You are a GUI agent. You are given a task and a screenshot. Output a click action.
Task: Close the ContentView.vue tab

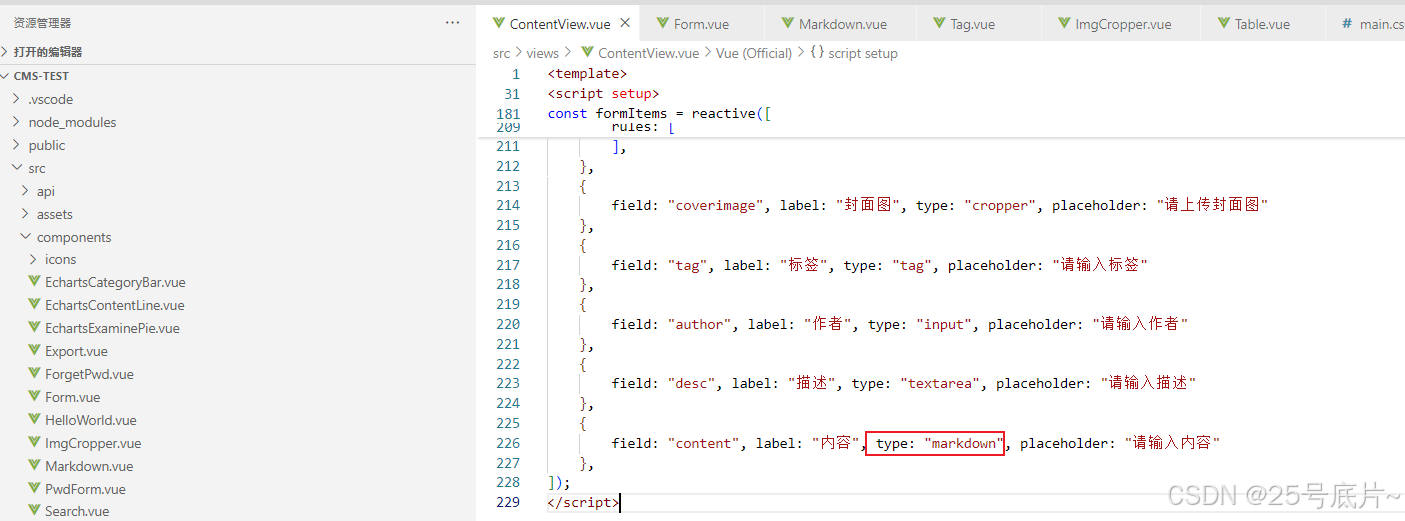[x=625, y=23]
